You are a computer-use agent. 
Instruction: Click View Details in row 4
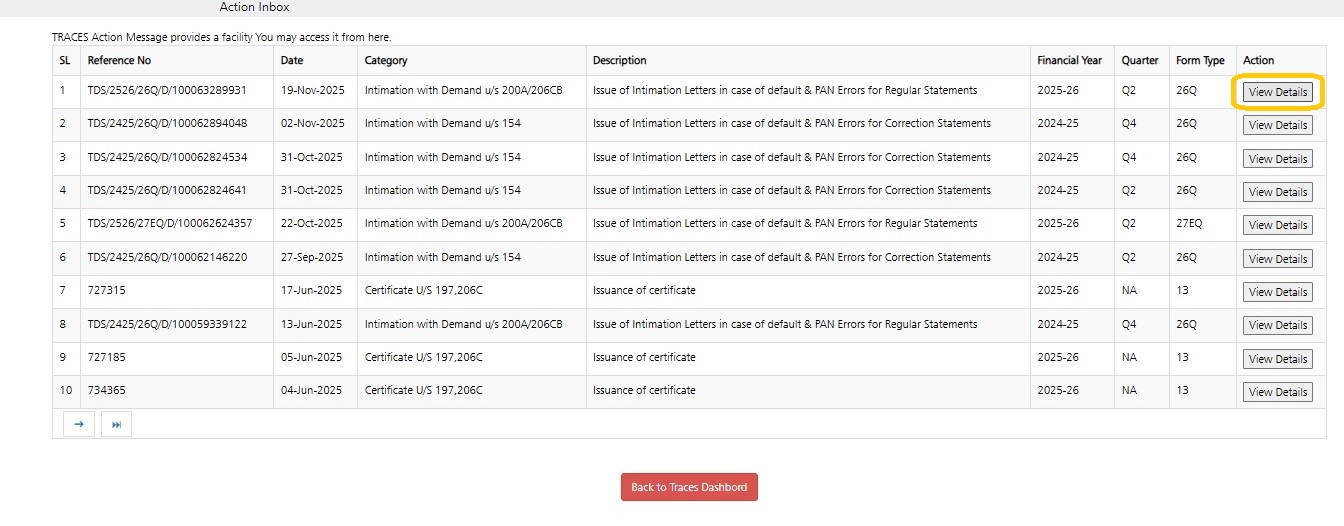tap(1277, 192)
